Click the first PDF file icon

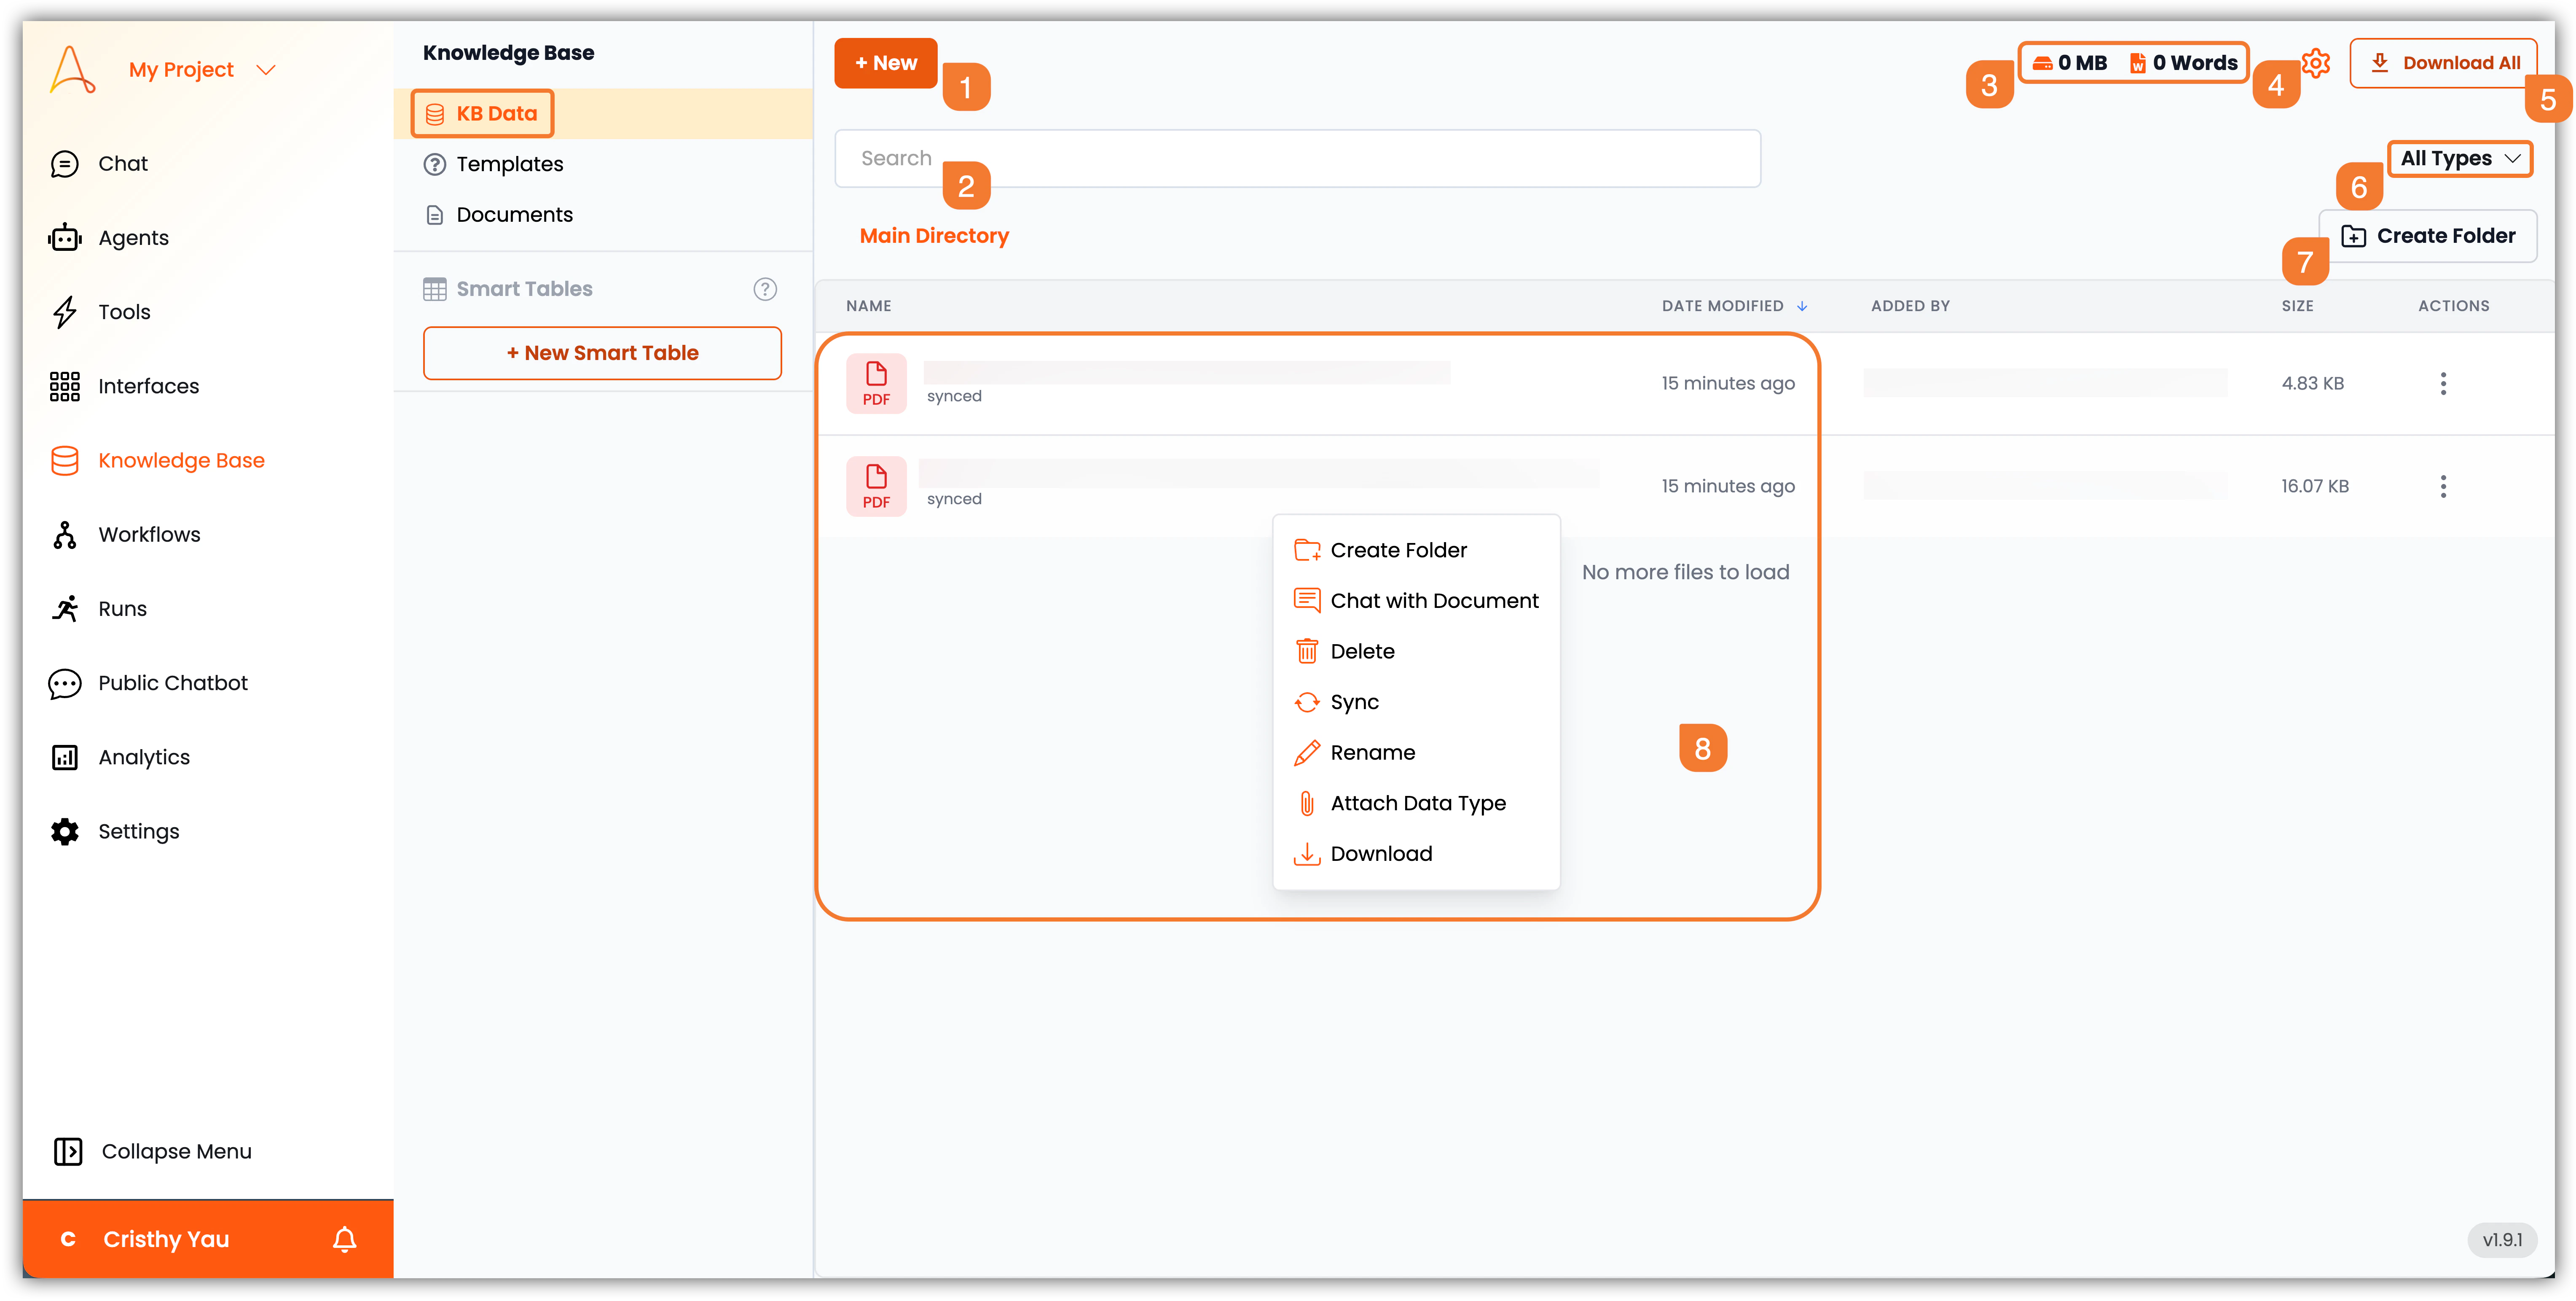(876, 383)
